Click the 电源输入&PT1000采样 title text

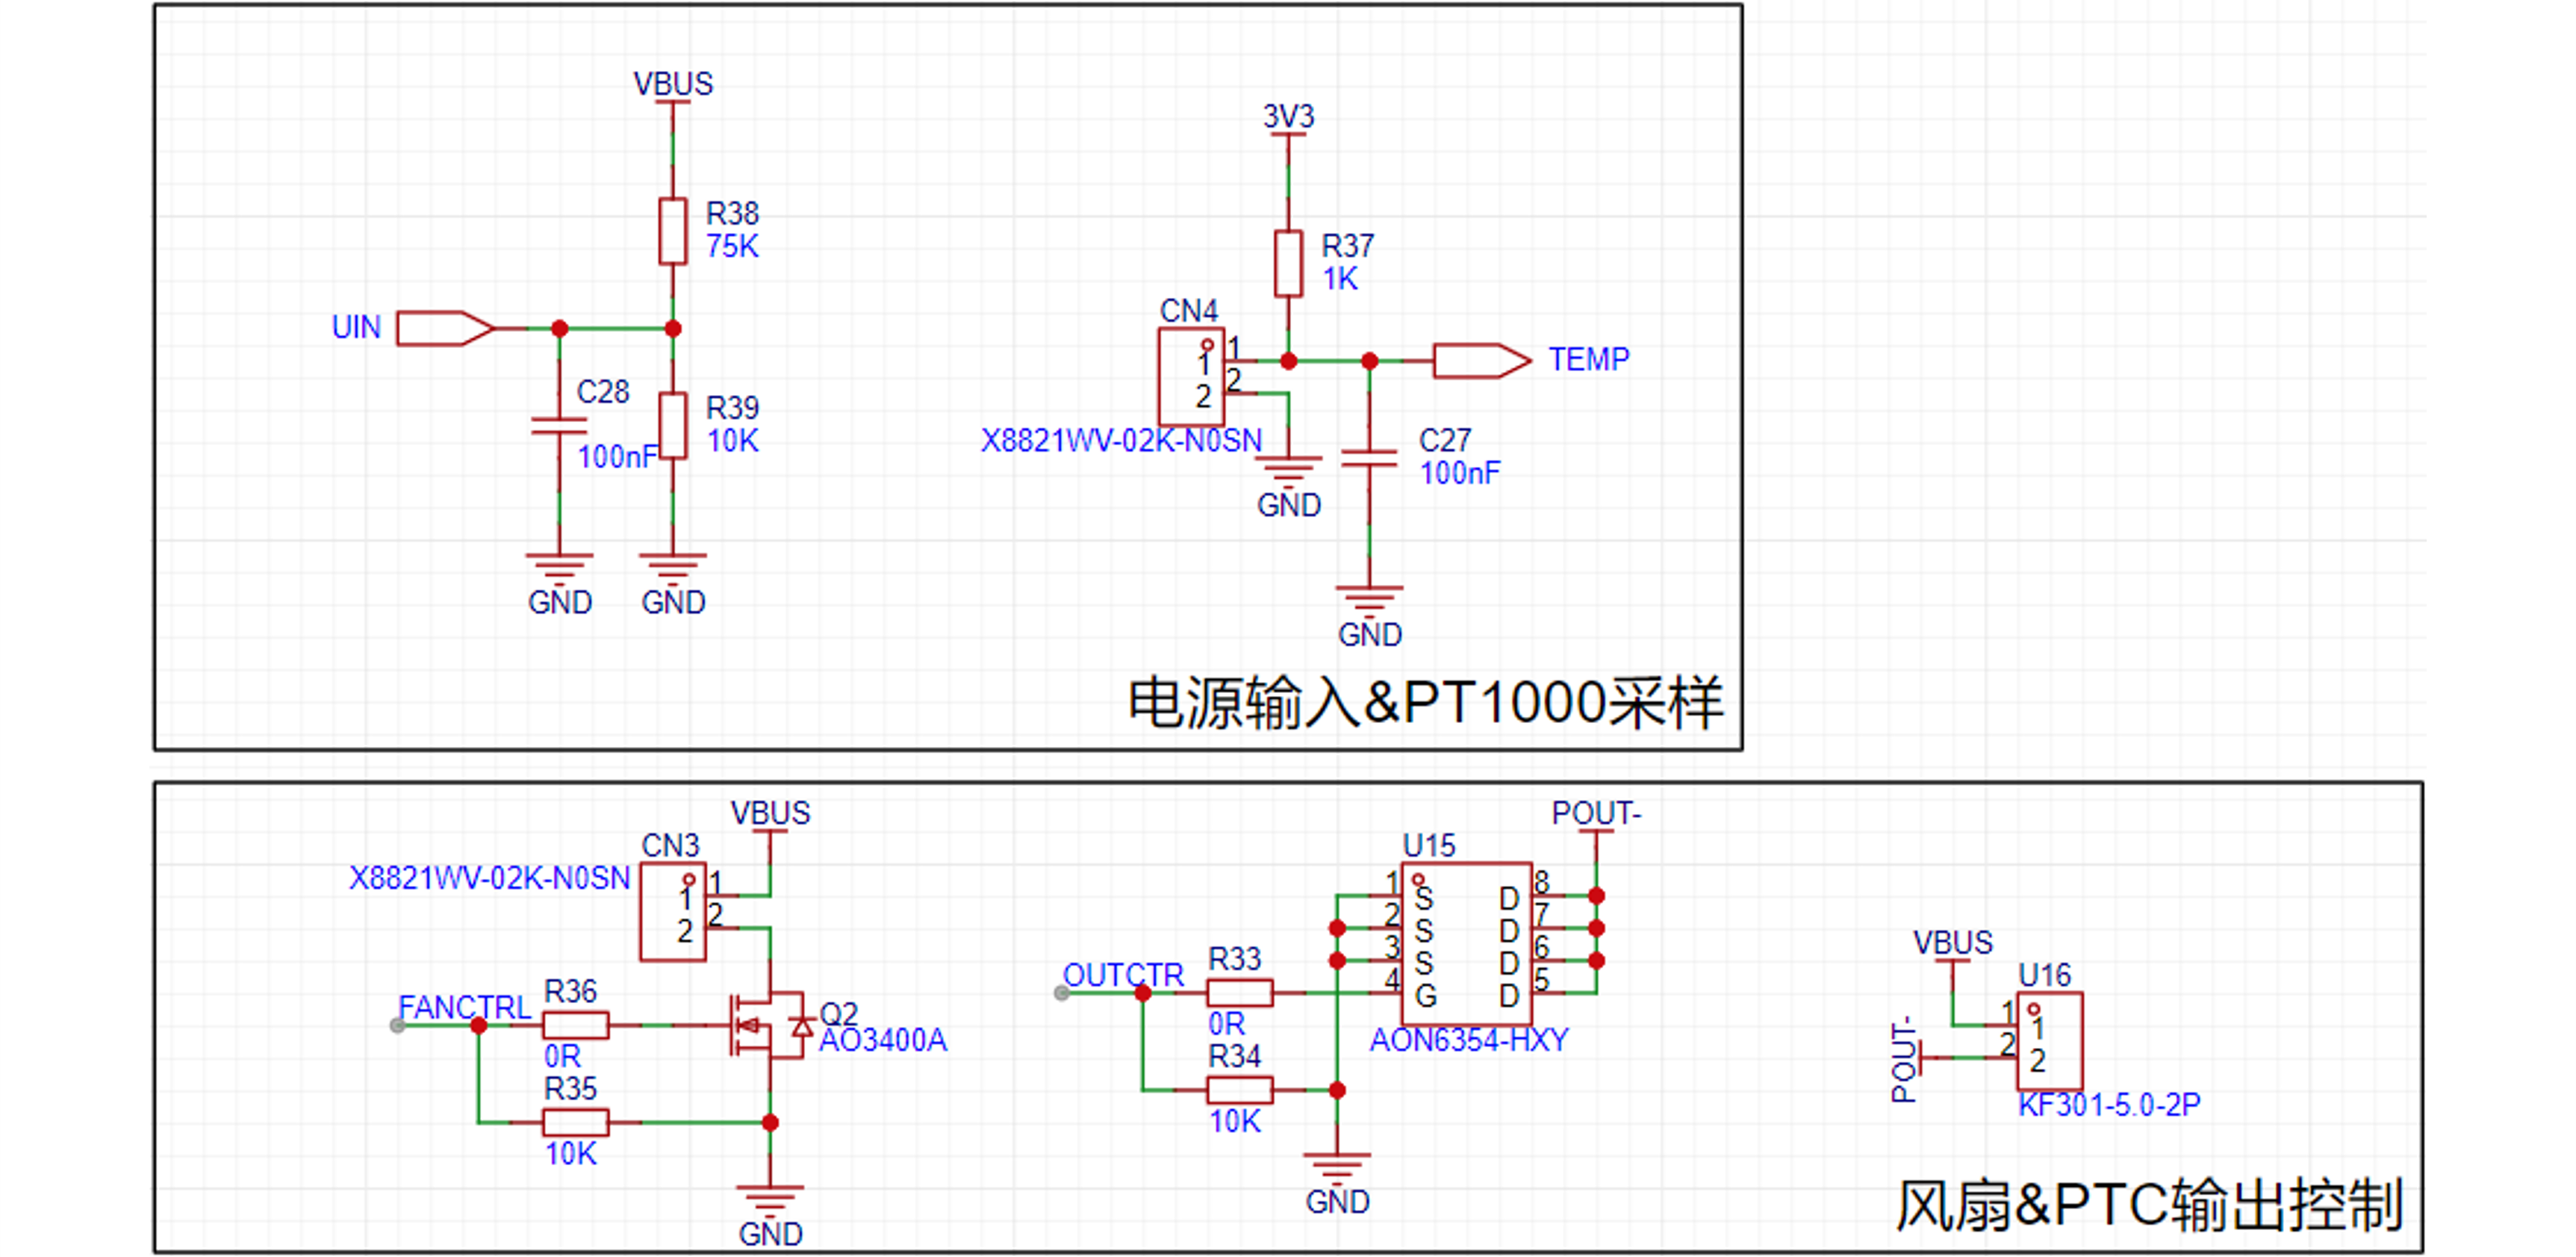click(1425, 702)
